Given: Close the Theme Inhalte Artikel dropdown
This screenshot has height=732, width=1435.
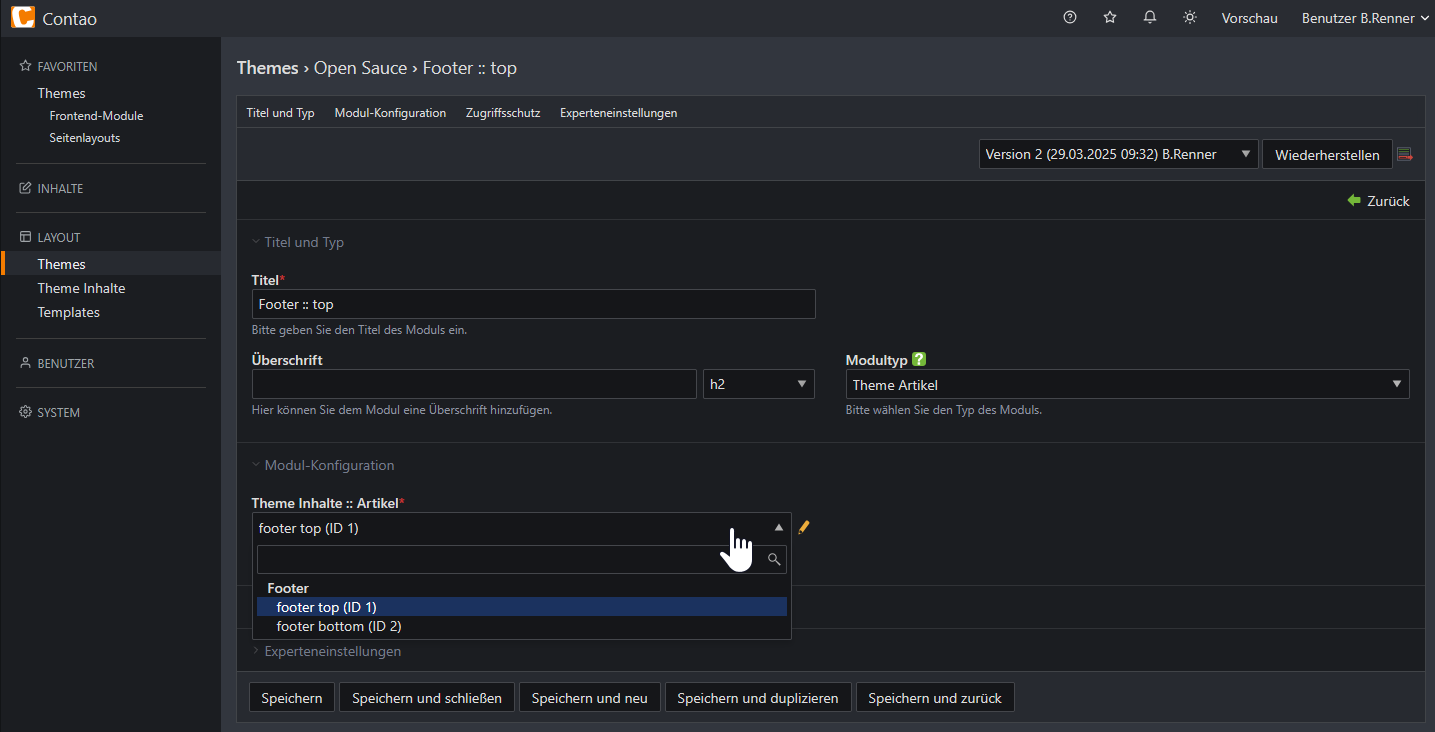Looking at the screenshot, I should (521, 528).
